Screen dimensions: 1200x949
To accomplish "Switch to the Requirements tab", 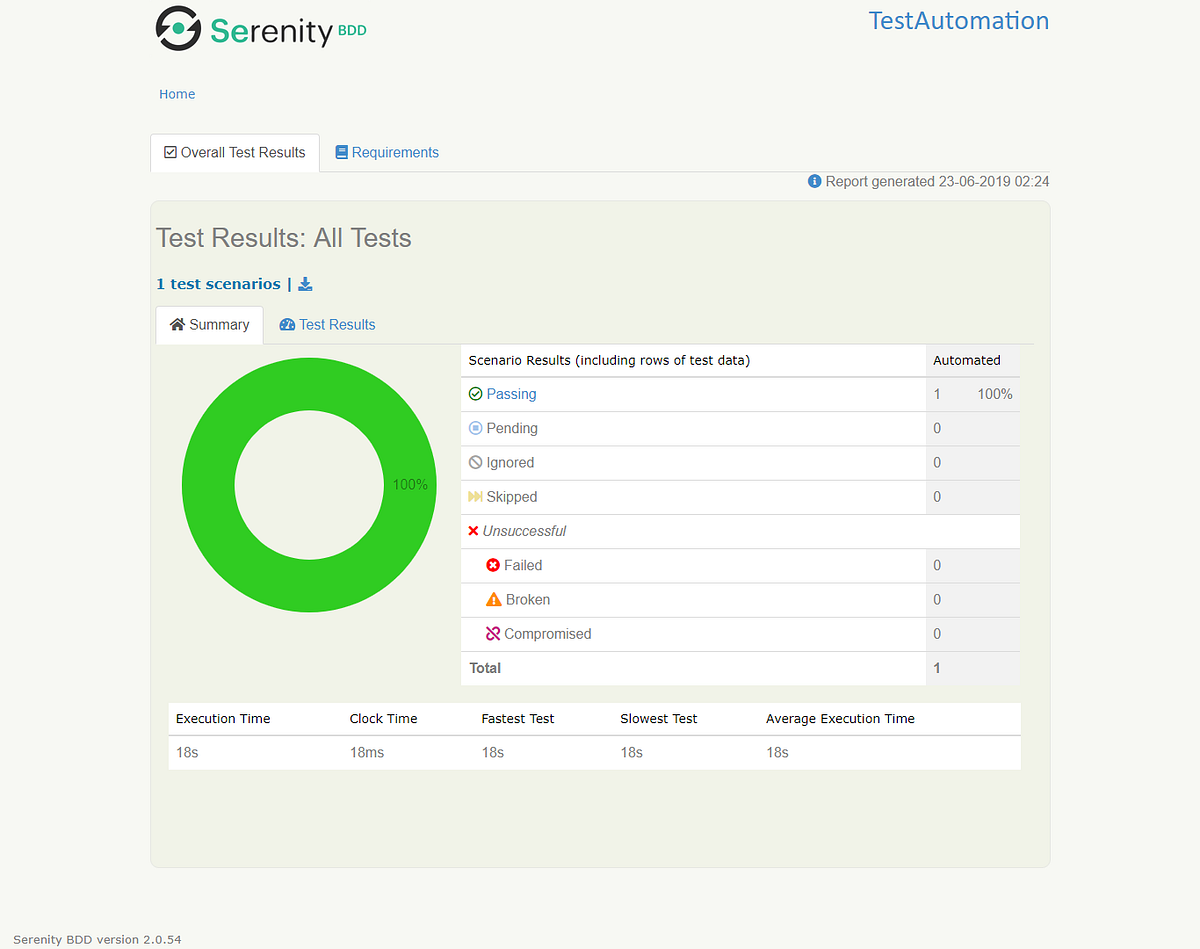I will 387,152.
